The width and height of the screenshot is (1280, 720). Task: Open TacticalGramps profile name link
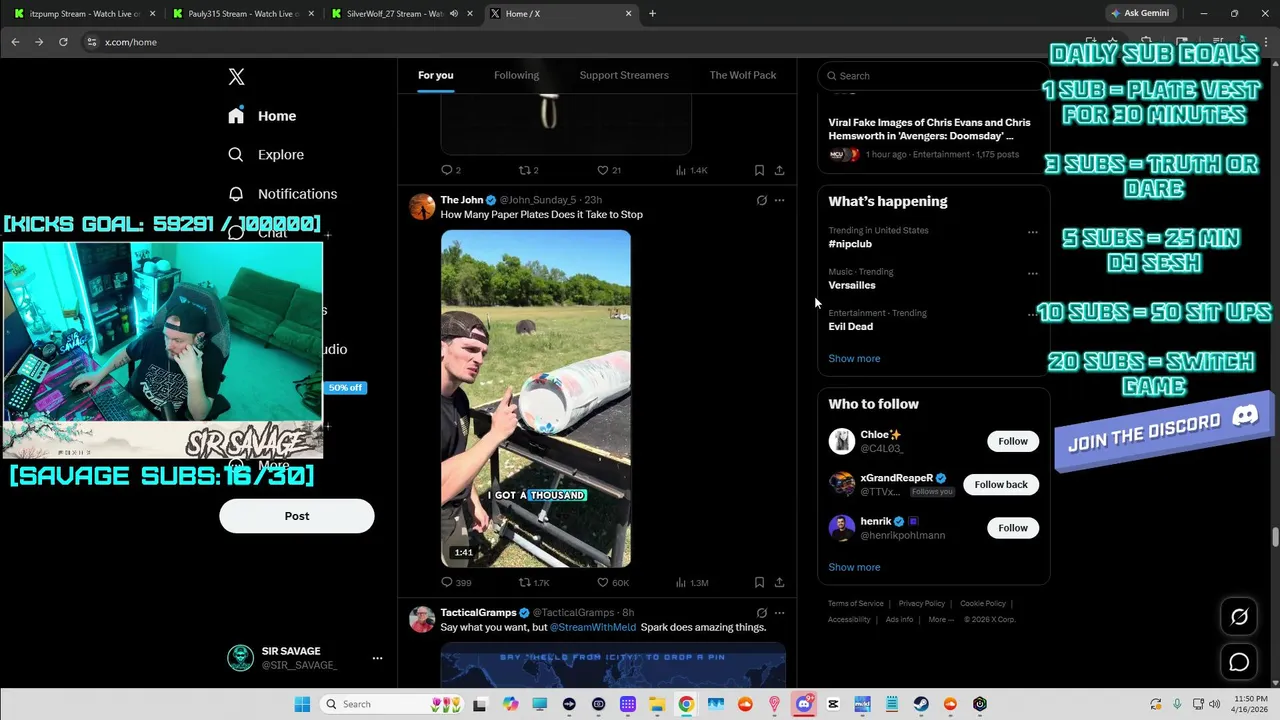pyautogui.click(x=478, y=612)
